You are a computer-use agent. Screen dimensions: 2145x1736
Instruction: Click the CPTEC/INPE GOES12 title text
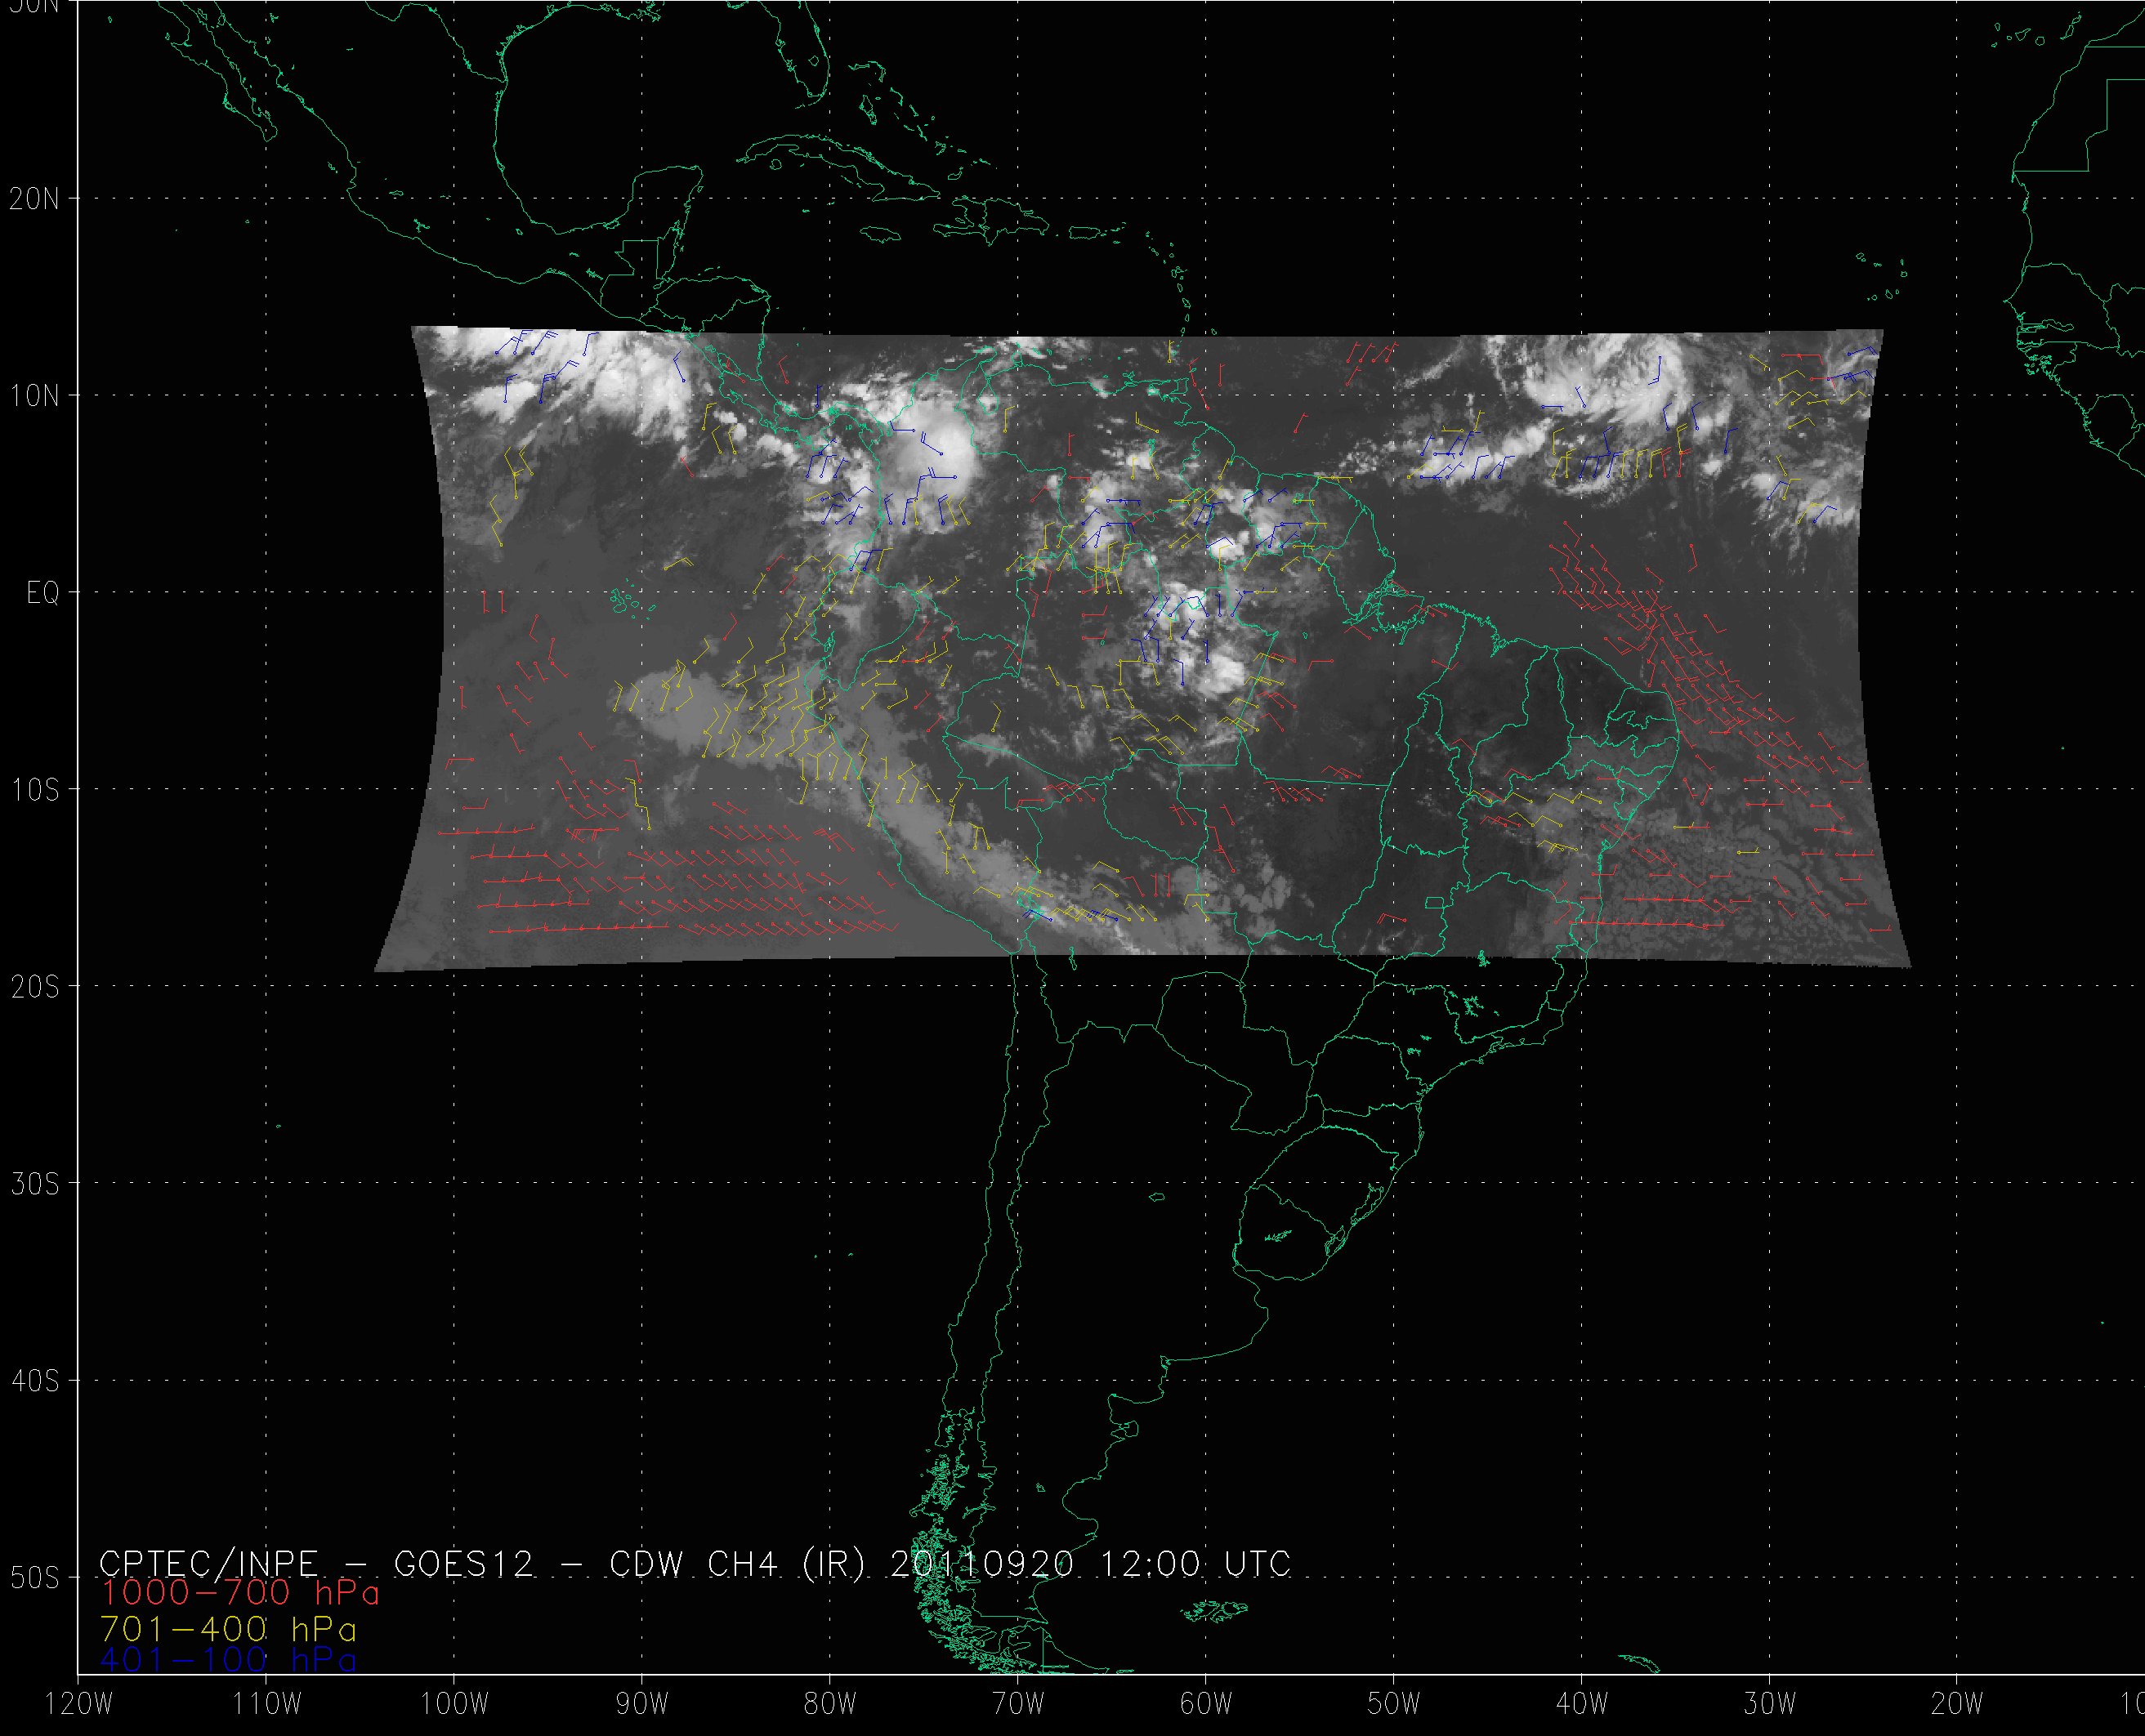(695, 1564)
